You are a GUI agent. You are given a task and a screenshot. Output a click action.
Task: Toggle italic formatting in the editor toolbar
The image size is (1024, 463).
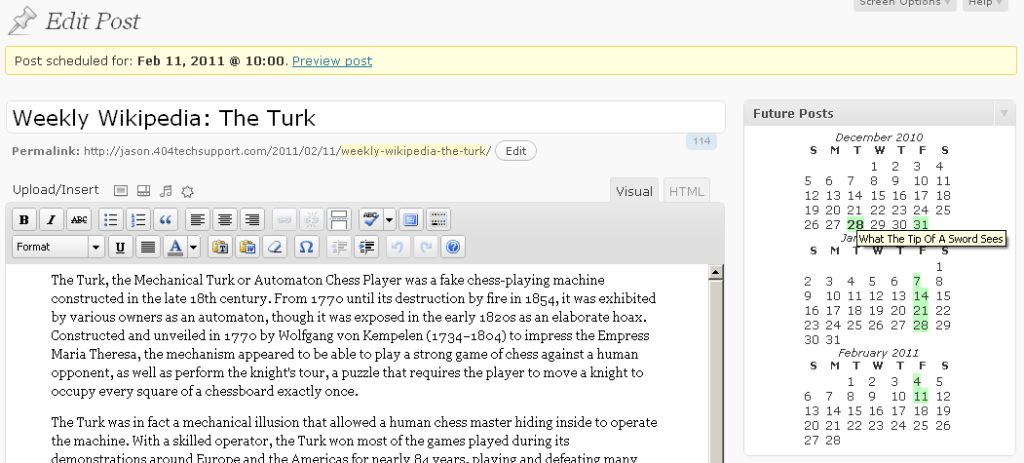point(52,220)
